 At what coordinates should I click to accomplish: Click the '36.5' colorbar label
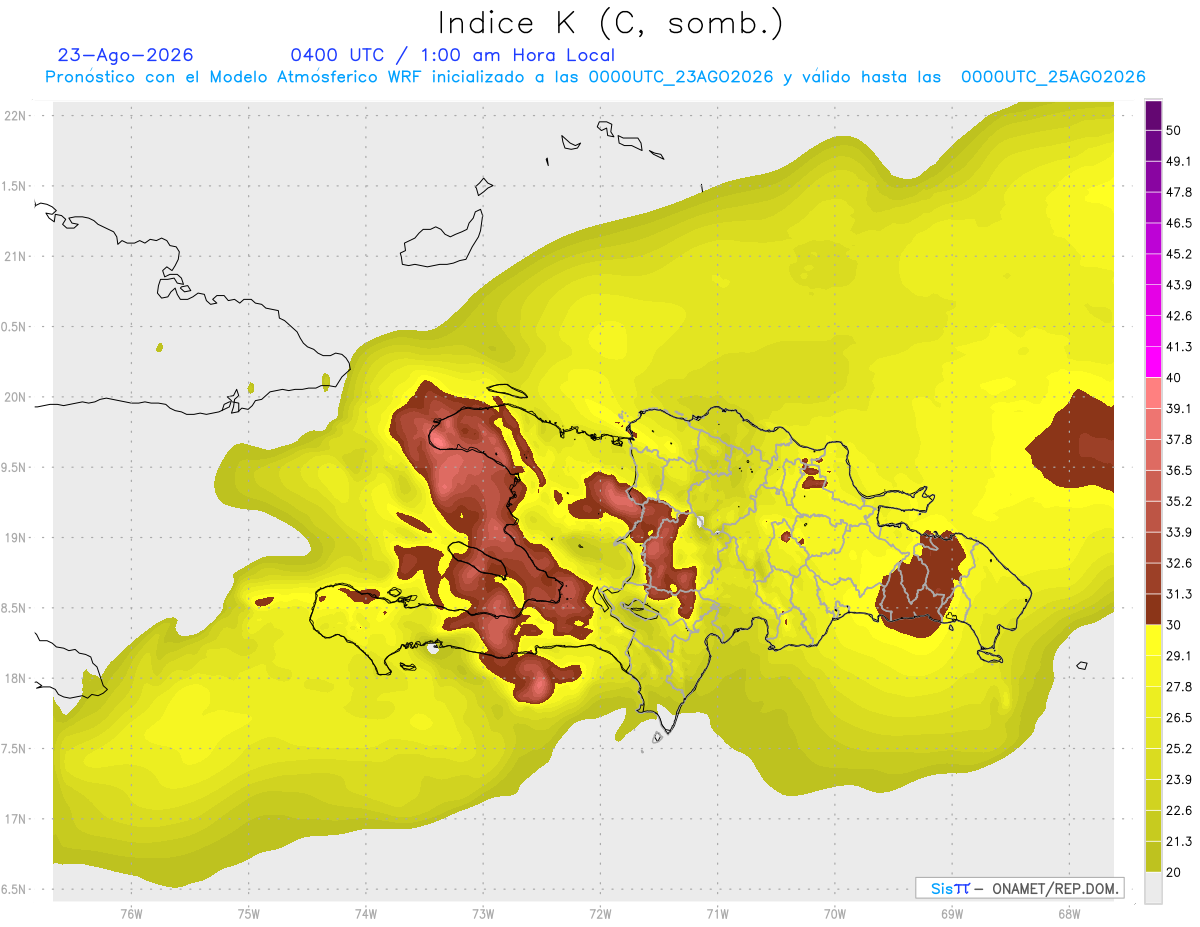coord(1179,470)
